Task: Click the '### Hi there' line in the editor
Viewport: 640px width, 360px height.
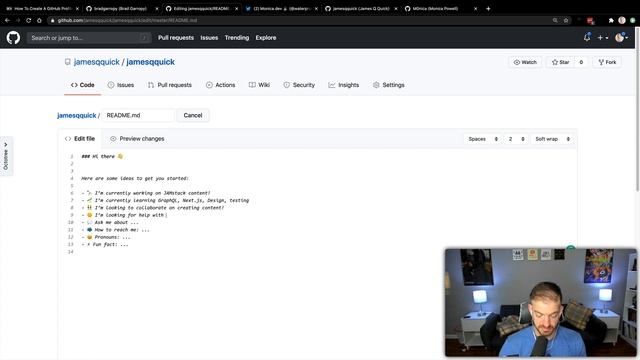Action: (102, 156)
